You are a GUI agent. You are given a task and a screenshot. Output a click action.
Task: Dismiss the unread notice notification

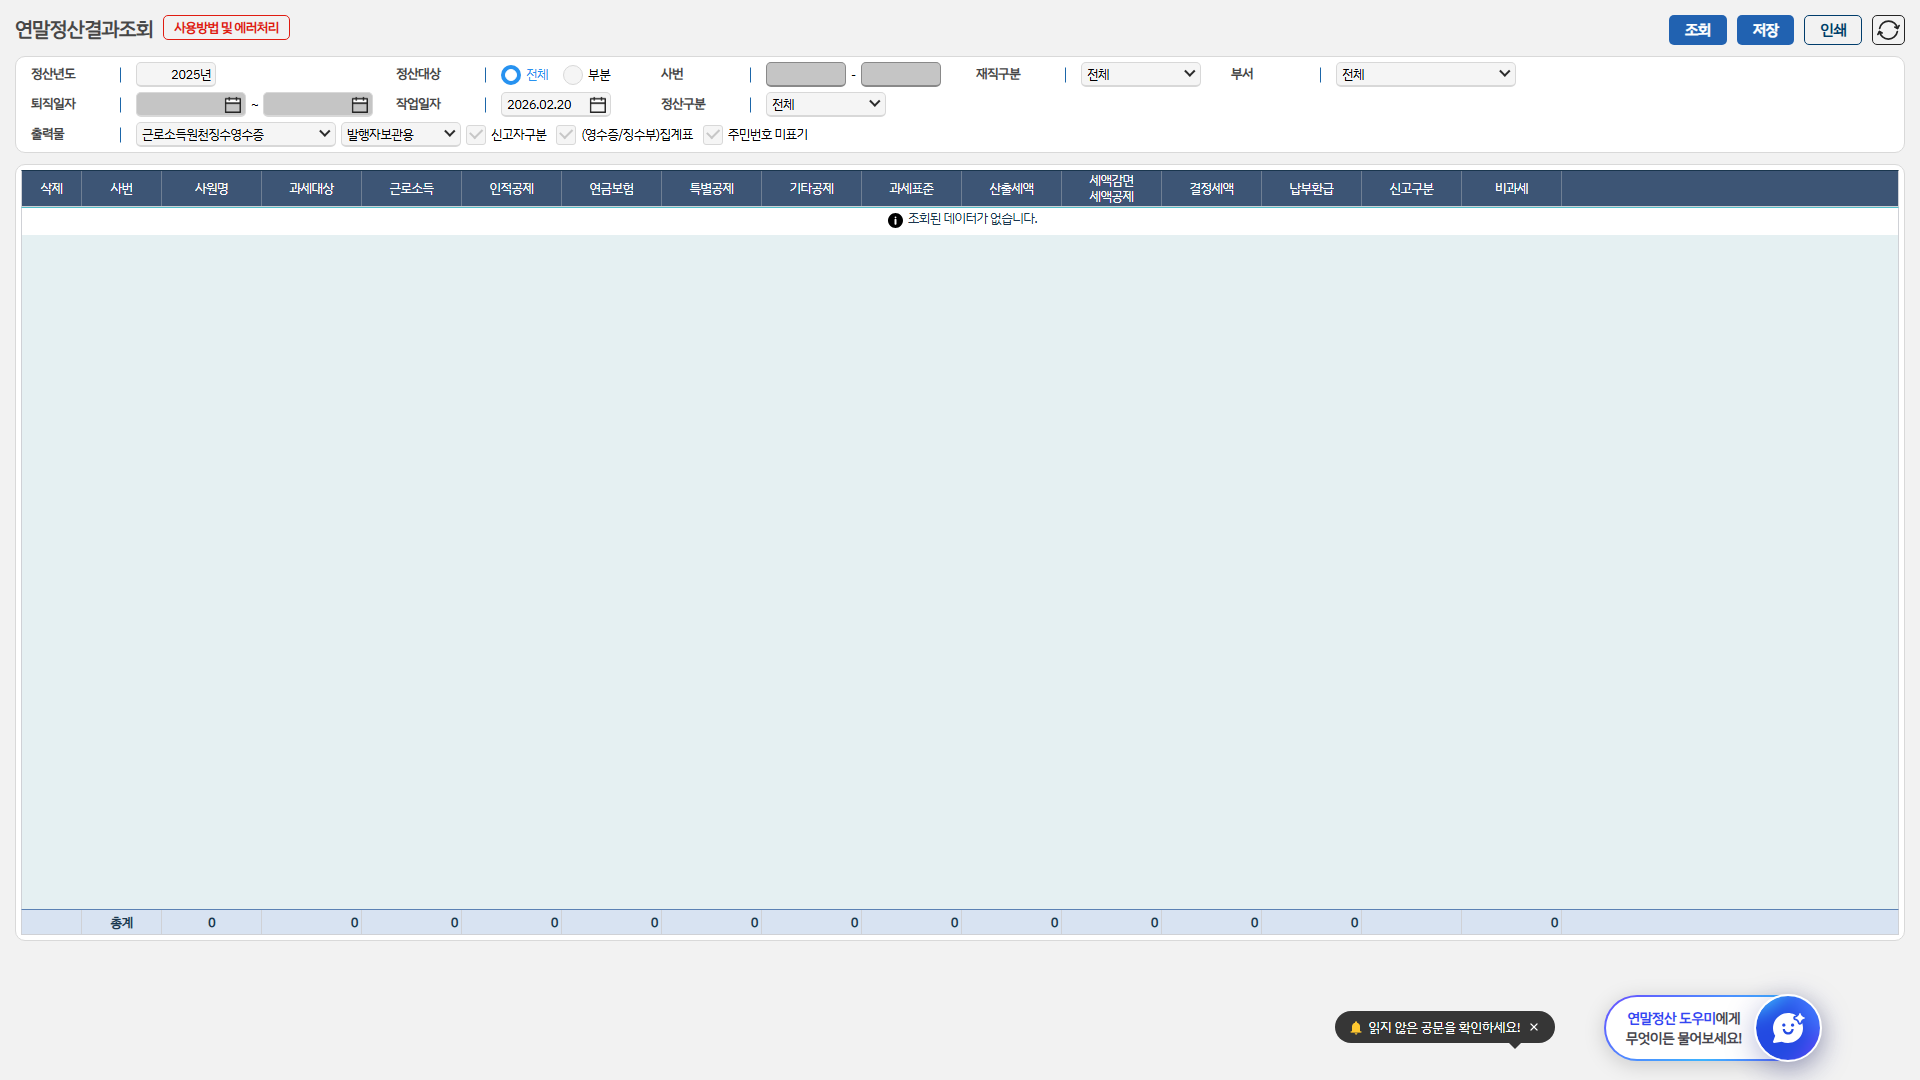point(1534,1027)
